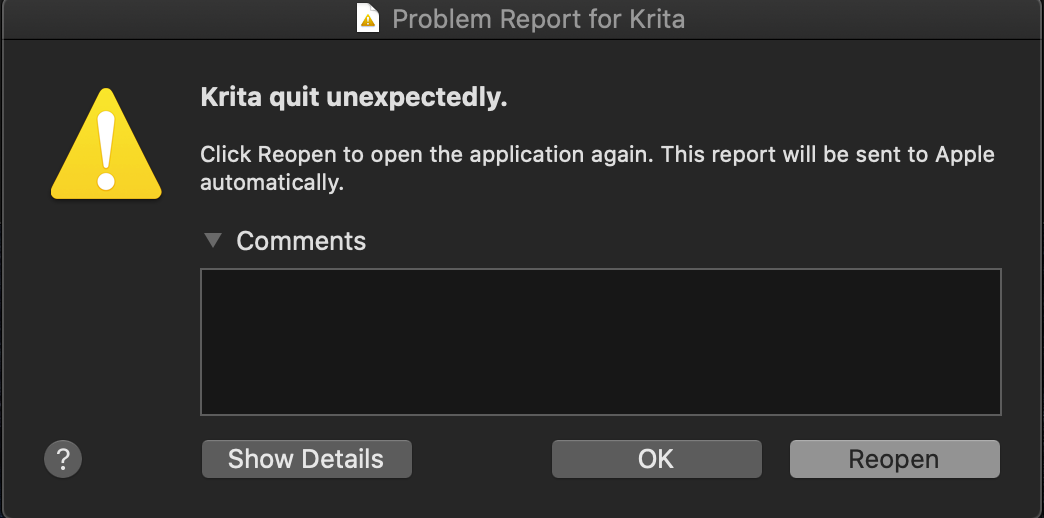
Task: Click the "Krita quit unexpectedly." heading
Action: click(354, 98)
